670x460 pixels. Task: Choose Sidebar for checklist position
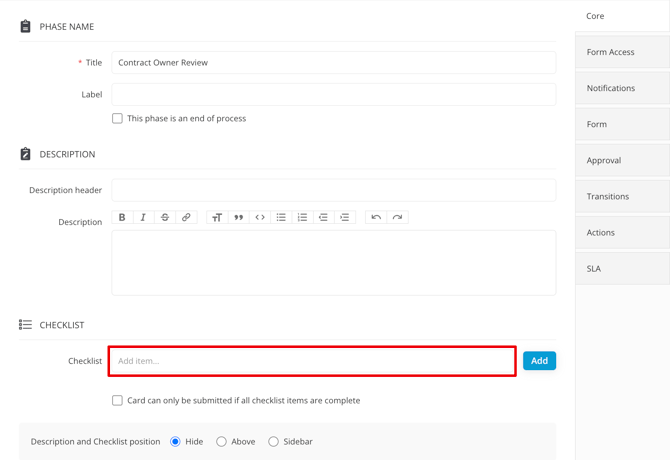[x=273, y=441]
